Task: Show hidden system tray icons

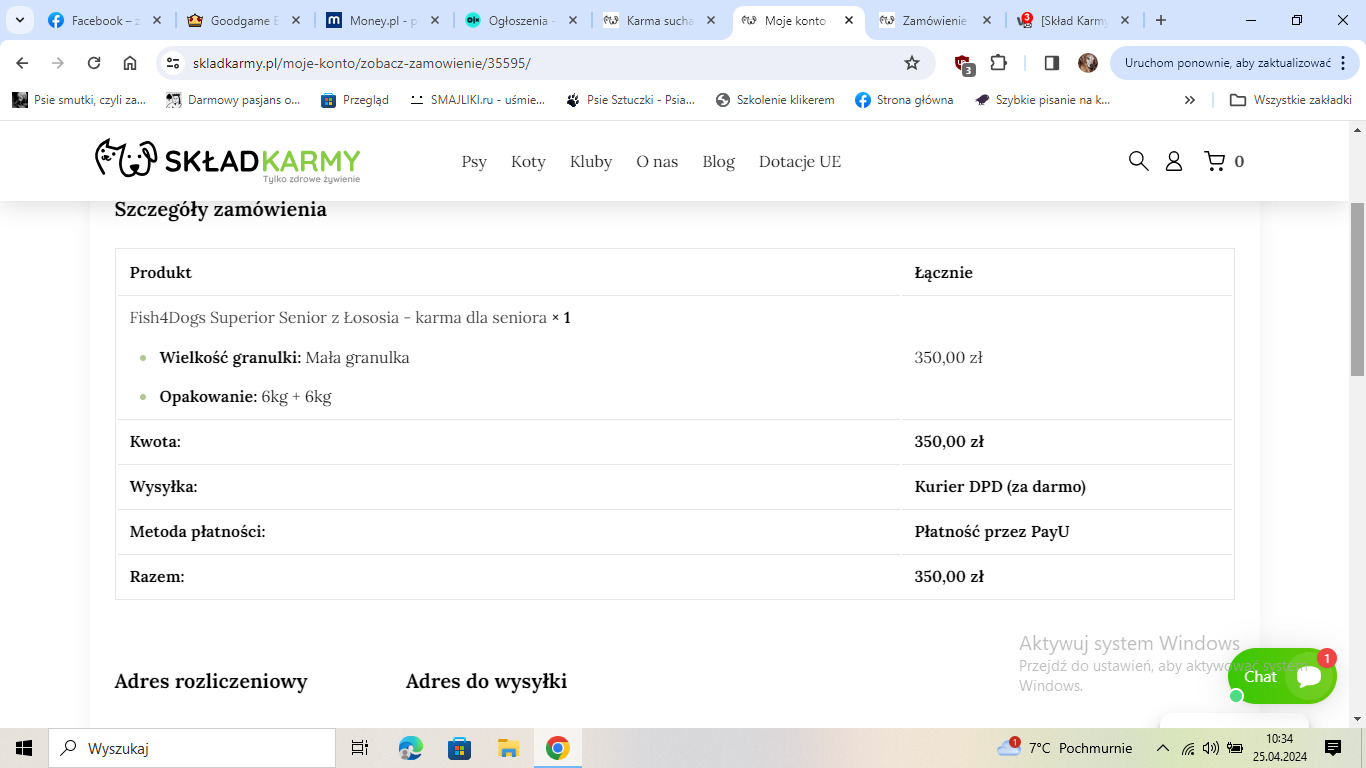Action: point(1162,748)
